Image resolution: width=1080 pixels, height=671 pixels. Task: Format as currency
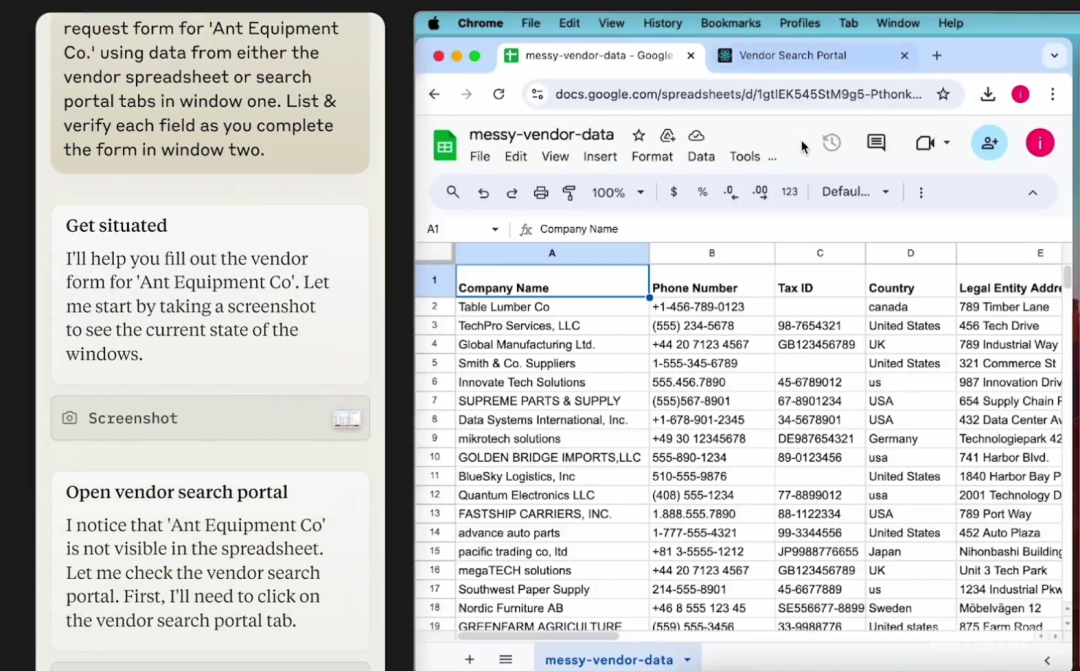(674, 192)
